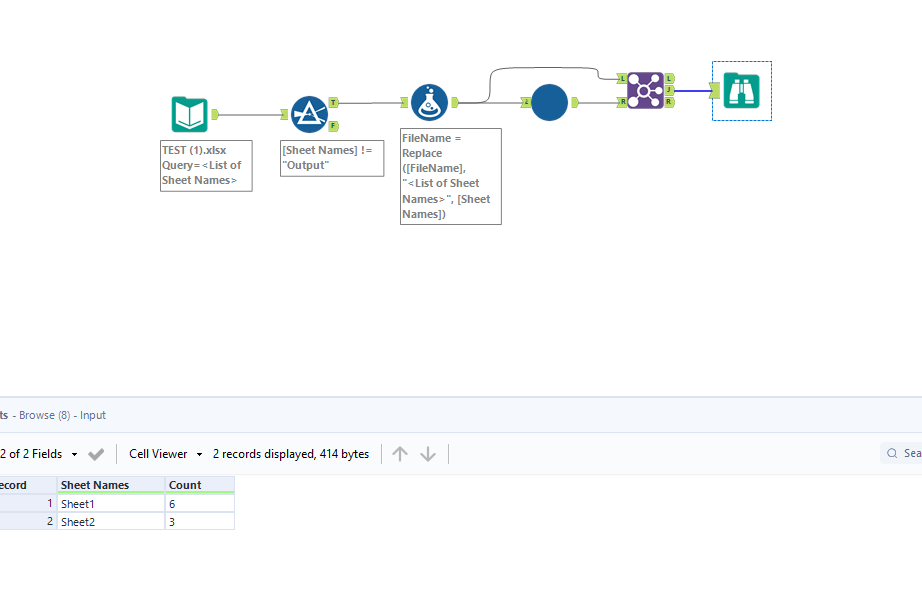
Task: Select the Browse tool at workflow end
Action: (x=741, y=90)
